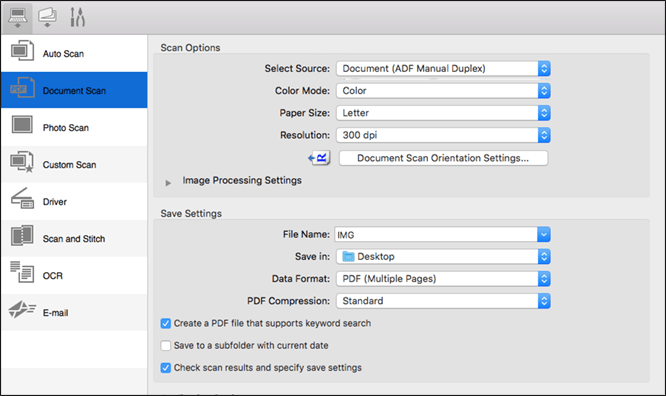The height and width of the screenshot is (396, 666).
Task: Open the Resolution 300 dpi dropdown
Action: pos(443,135)
